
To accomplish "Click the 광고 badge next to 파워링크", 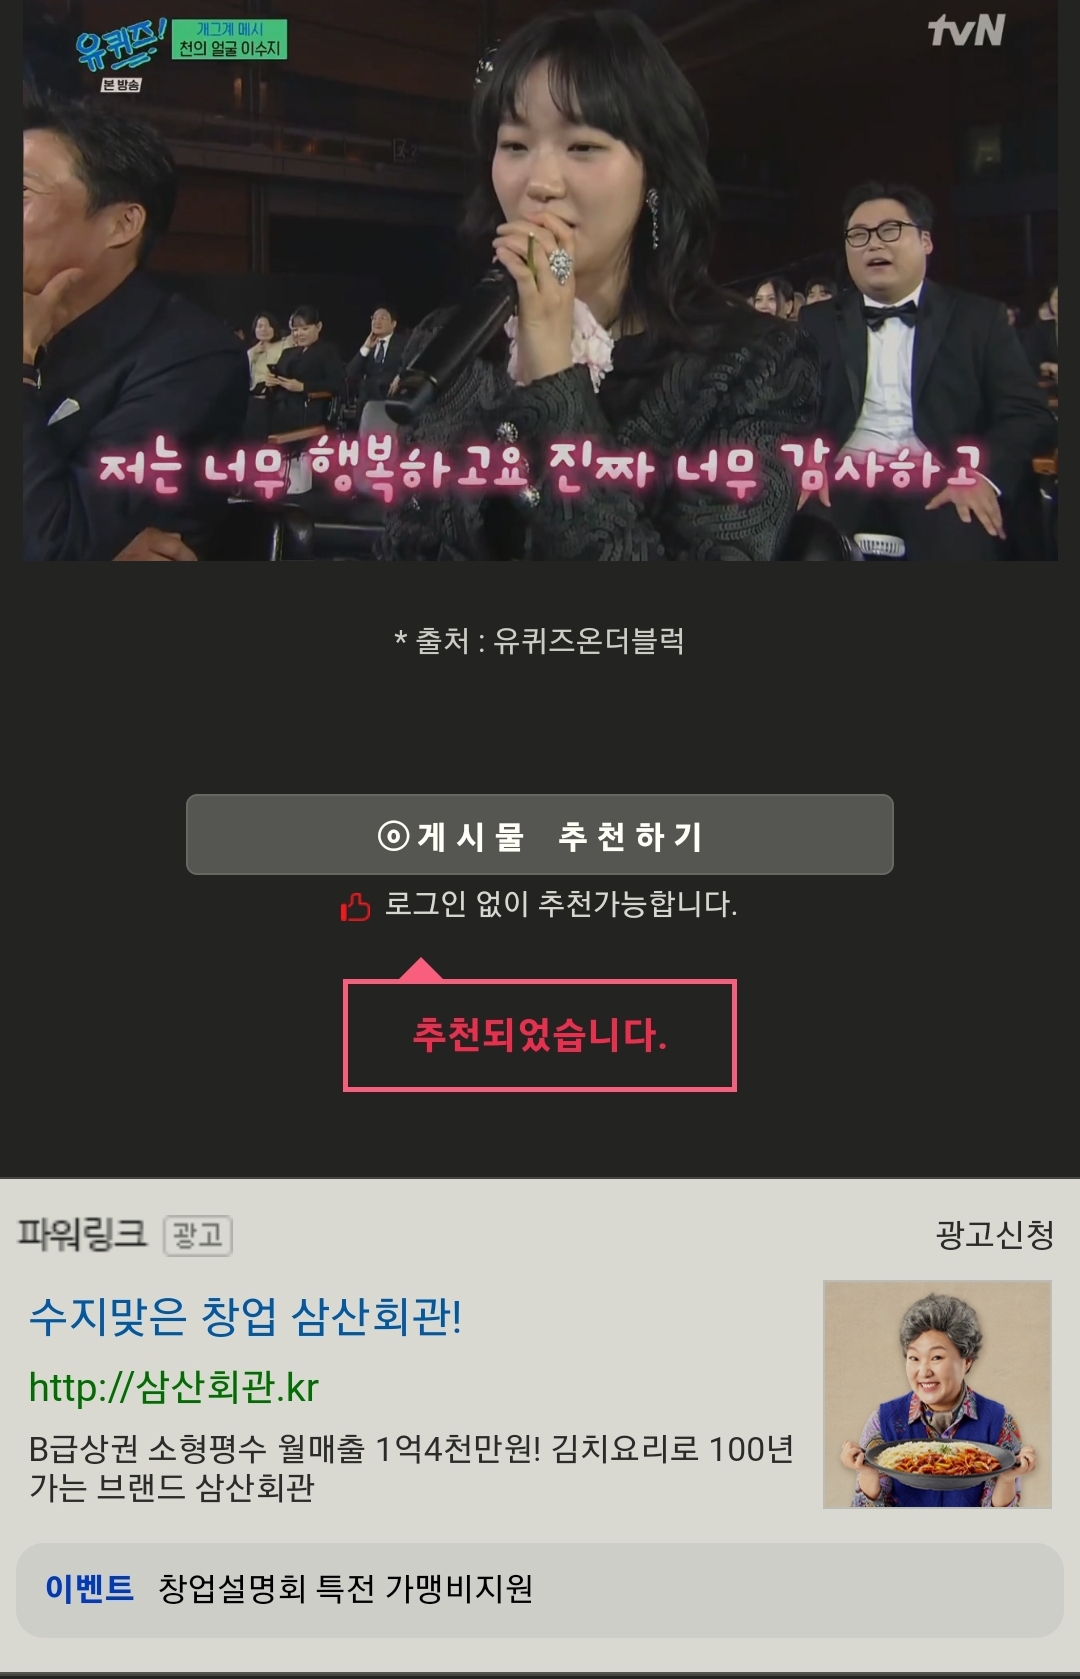I will (197, 1236).
